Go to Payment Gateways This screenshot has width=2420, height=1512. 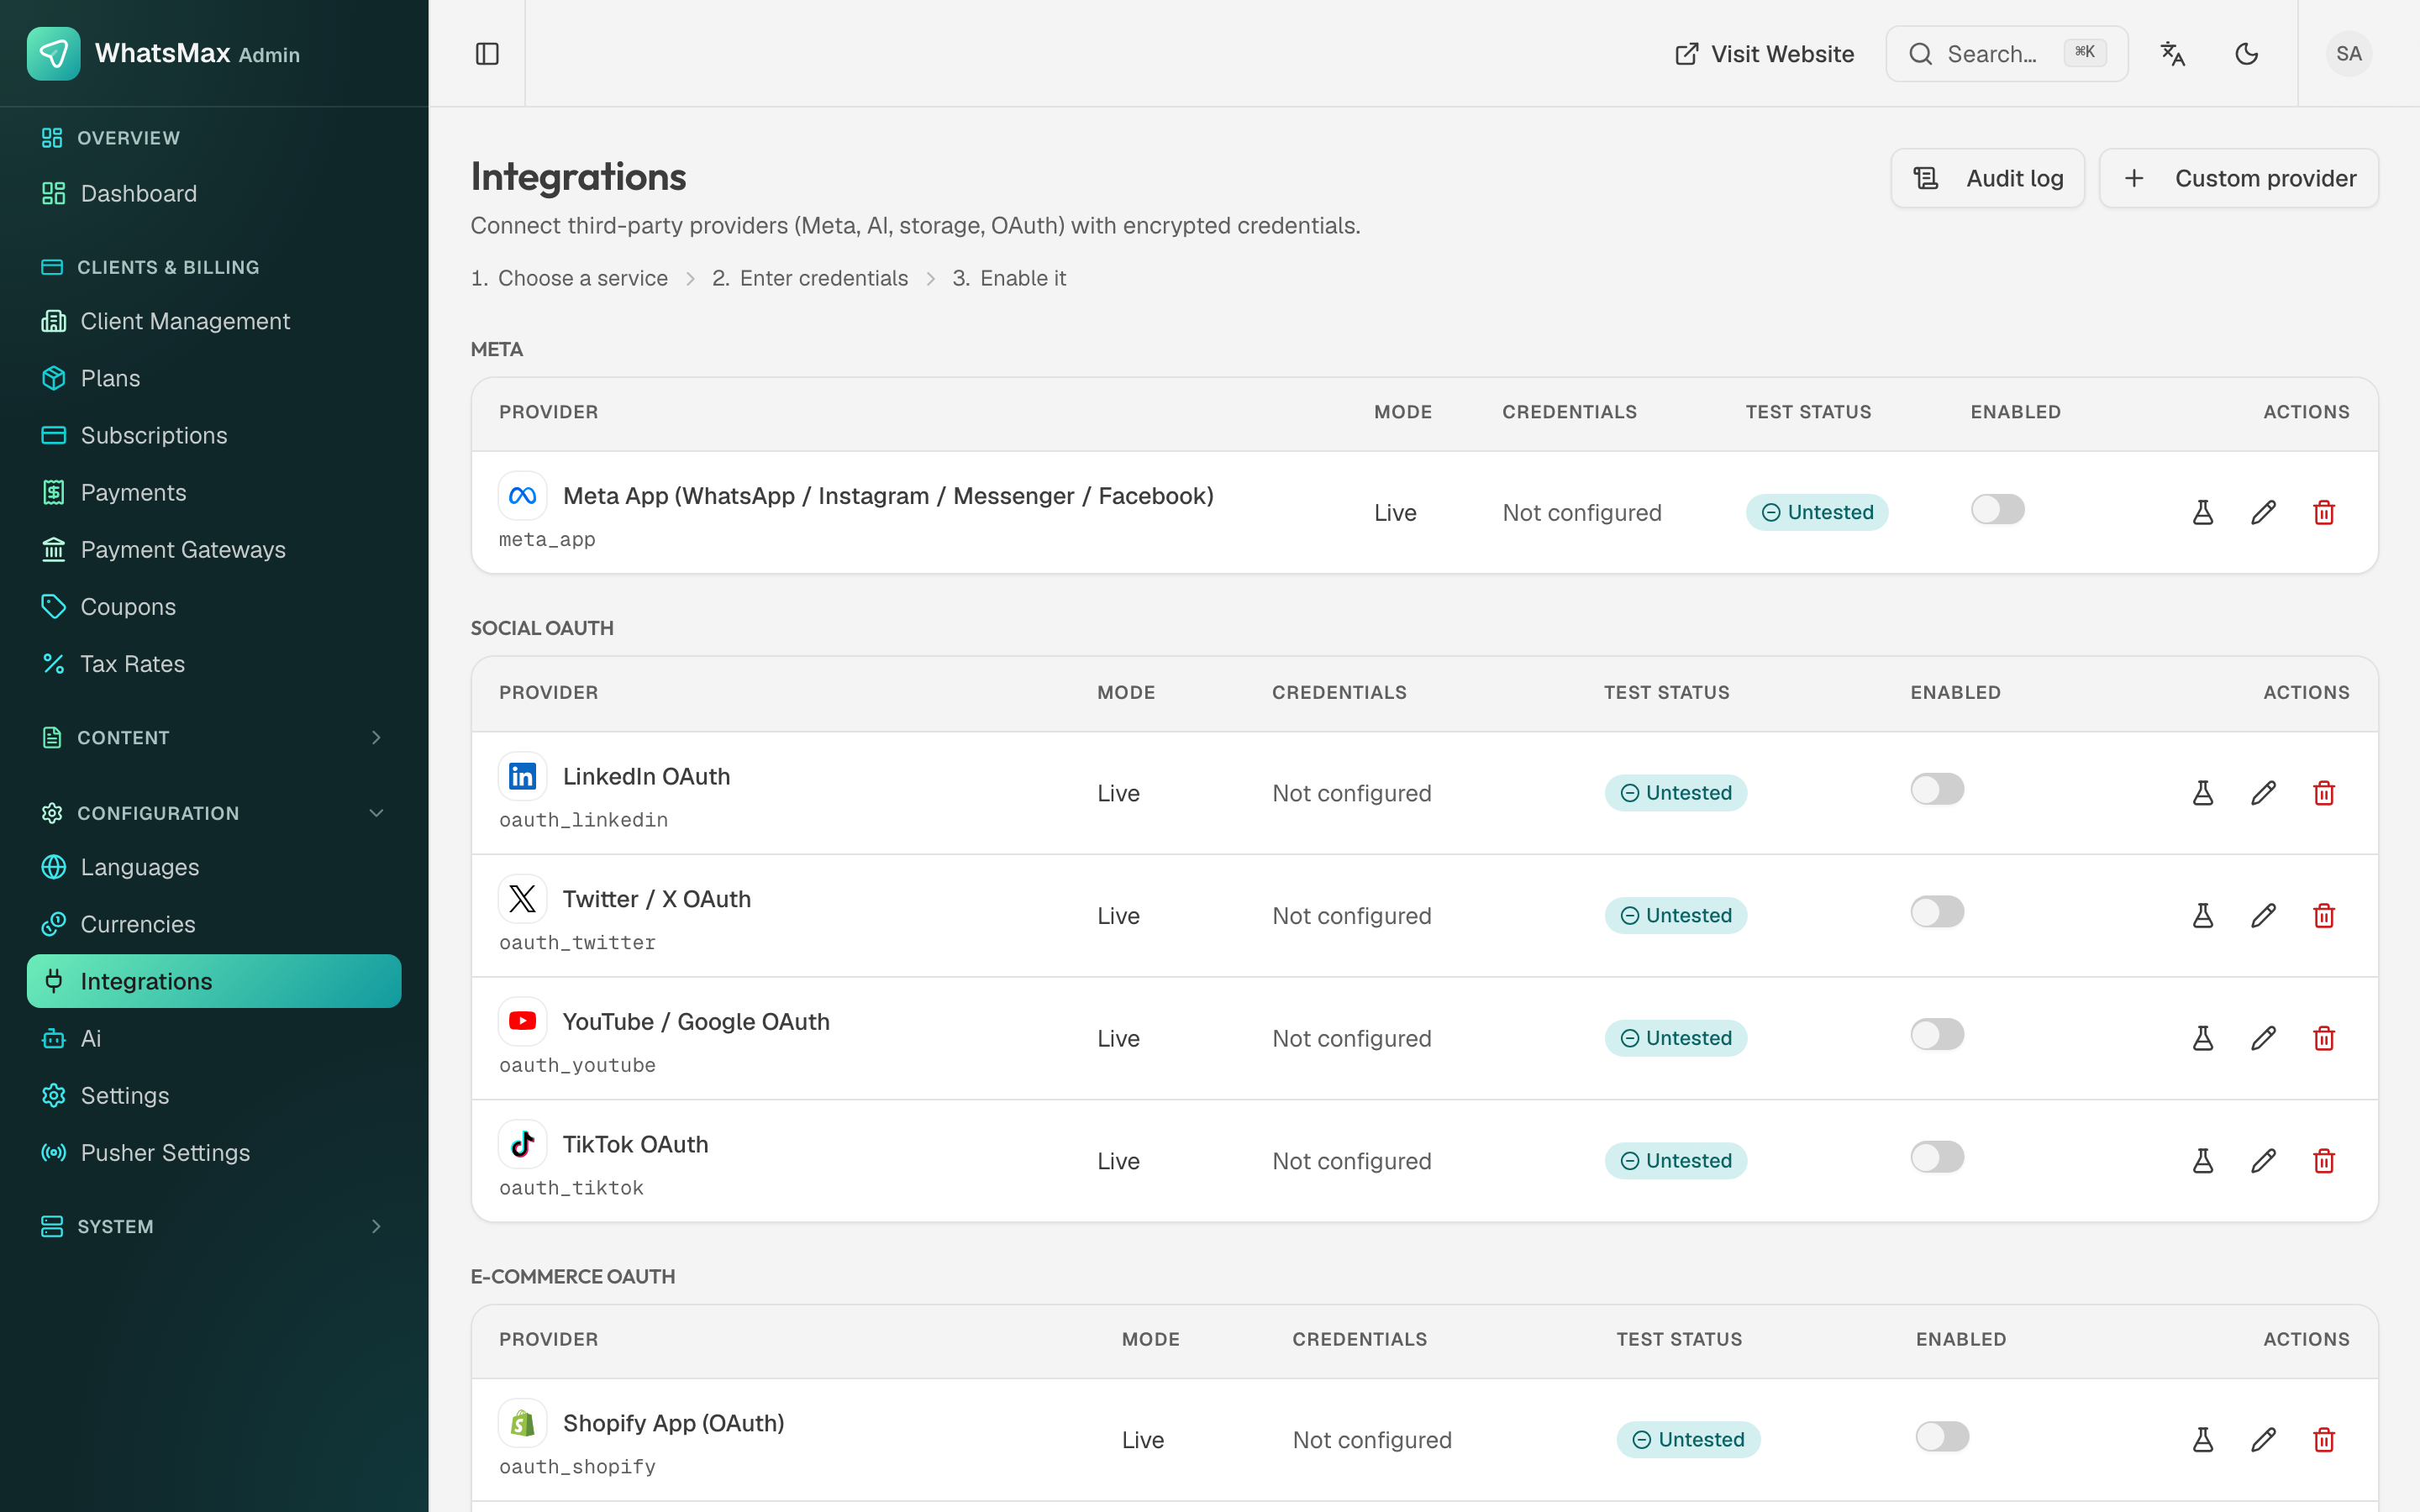(214, 549)
